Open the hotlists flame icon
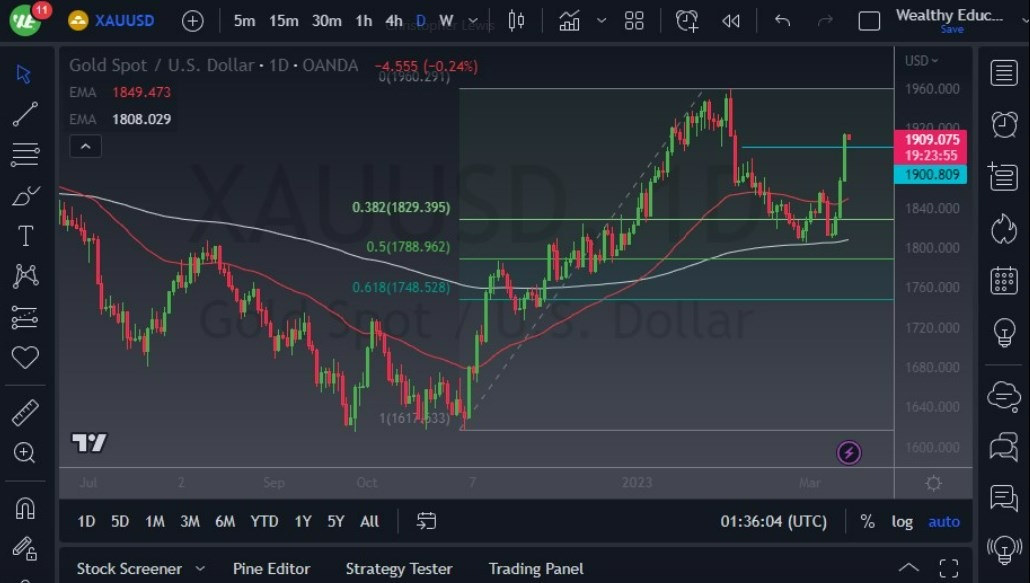Viewport: 1030px width, 583px height. [1004, 228]
